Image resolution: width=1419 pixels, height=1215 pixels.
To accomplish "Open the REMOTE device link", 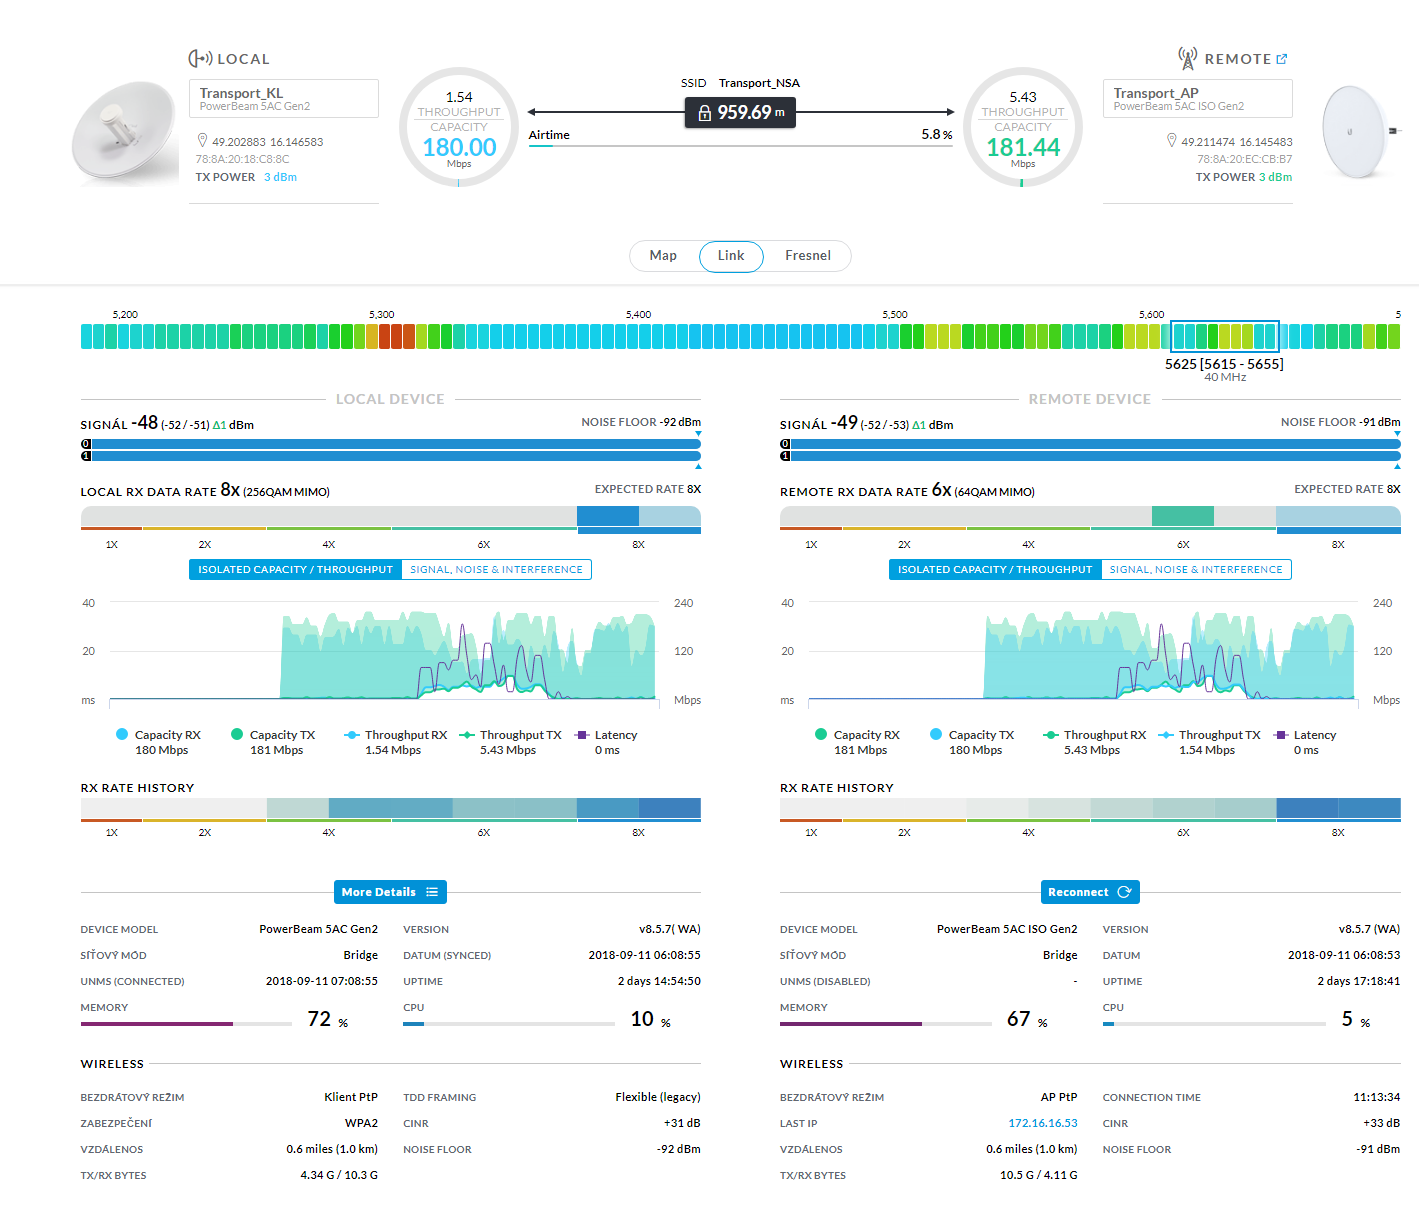I will pyautogui.click(x=1246, y=59).
